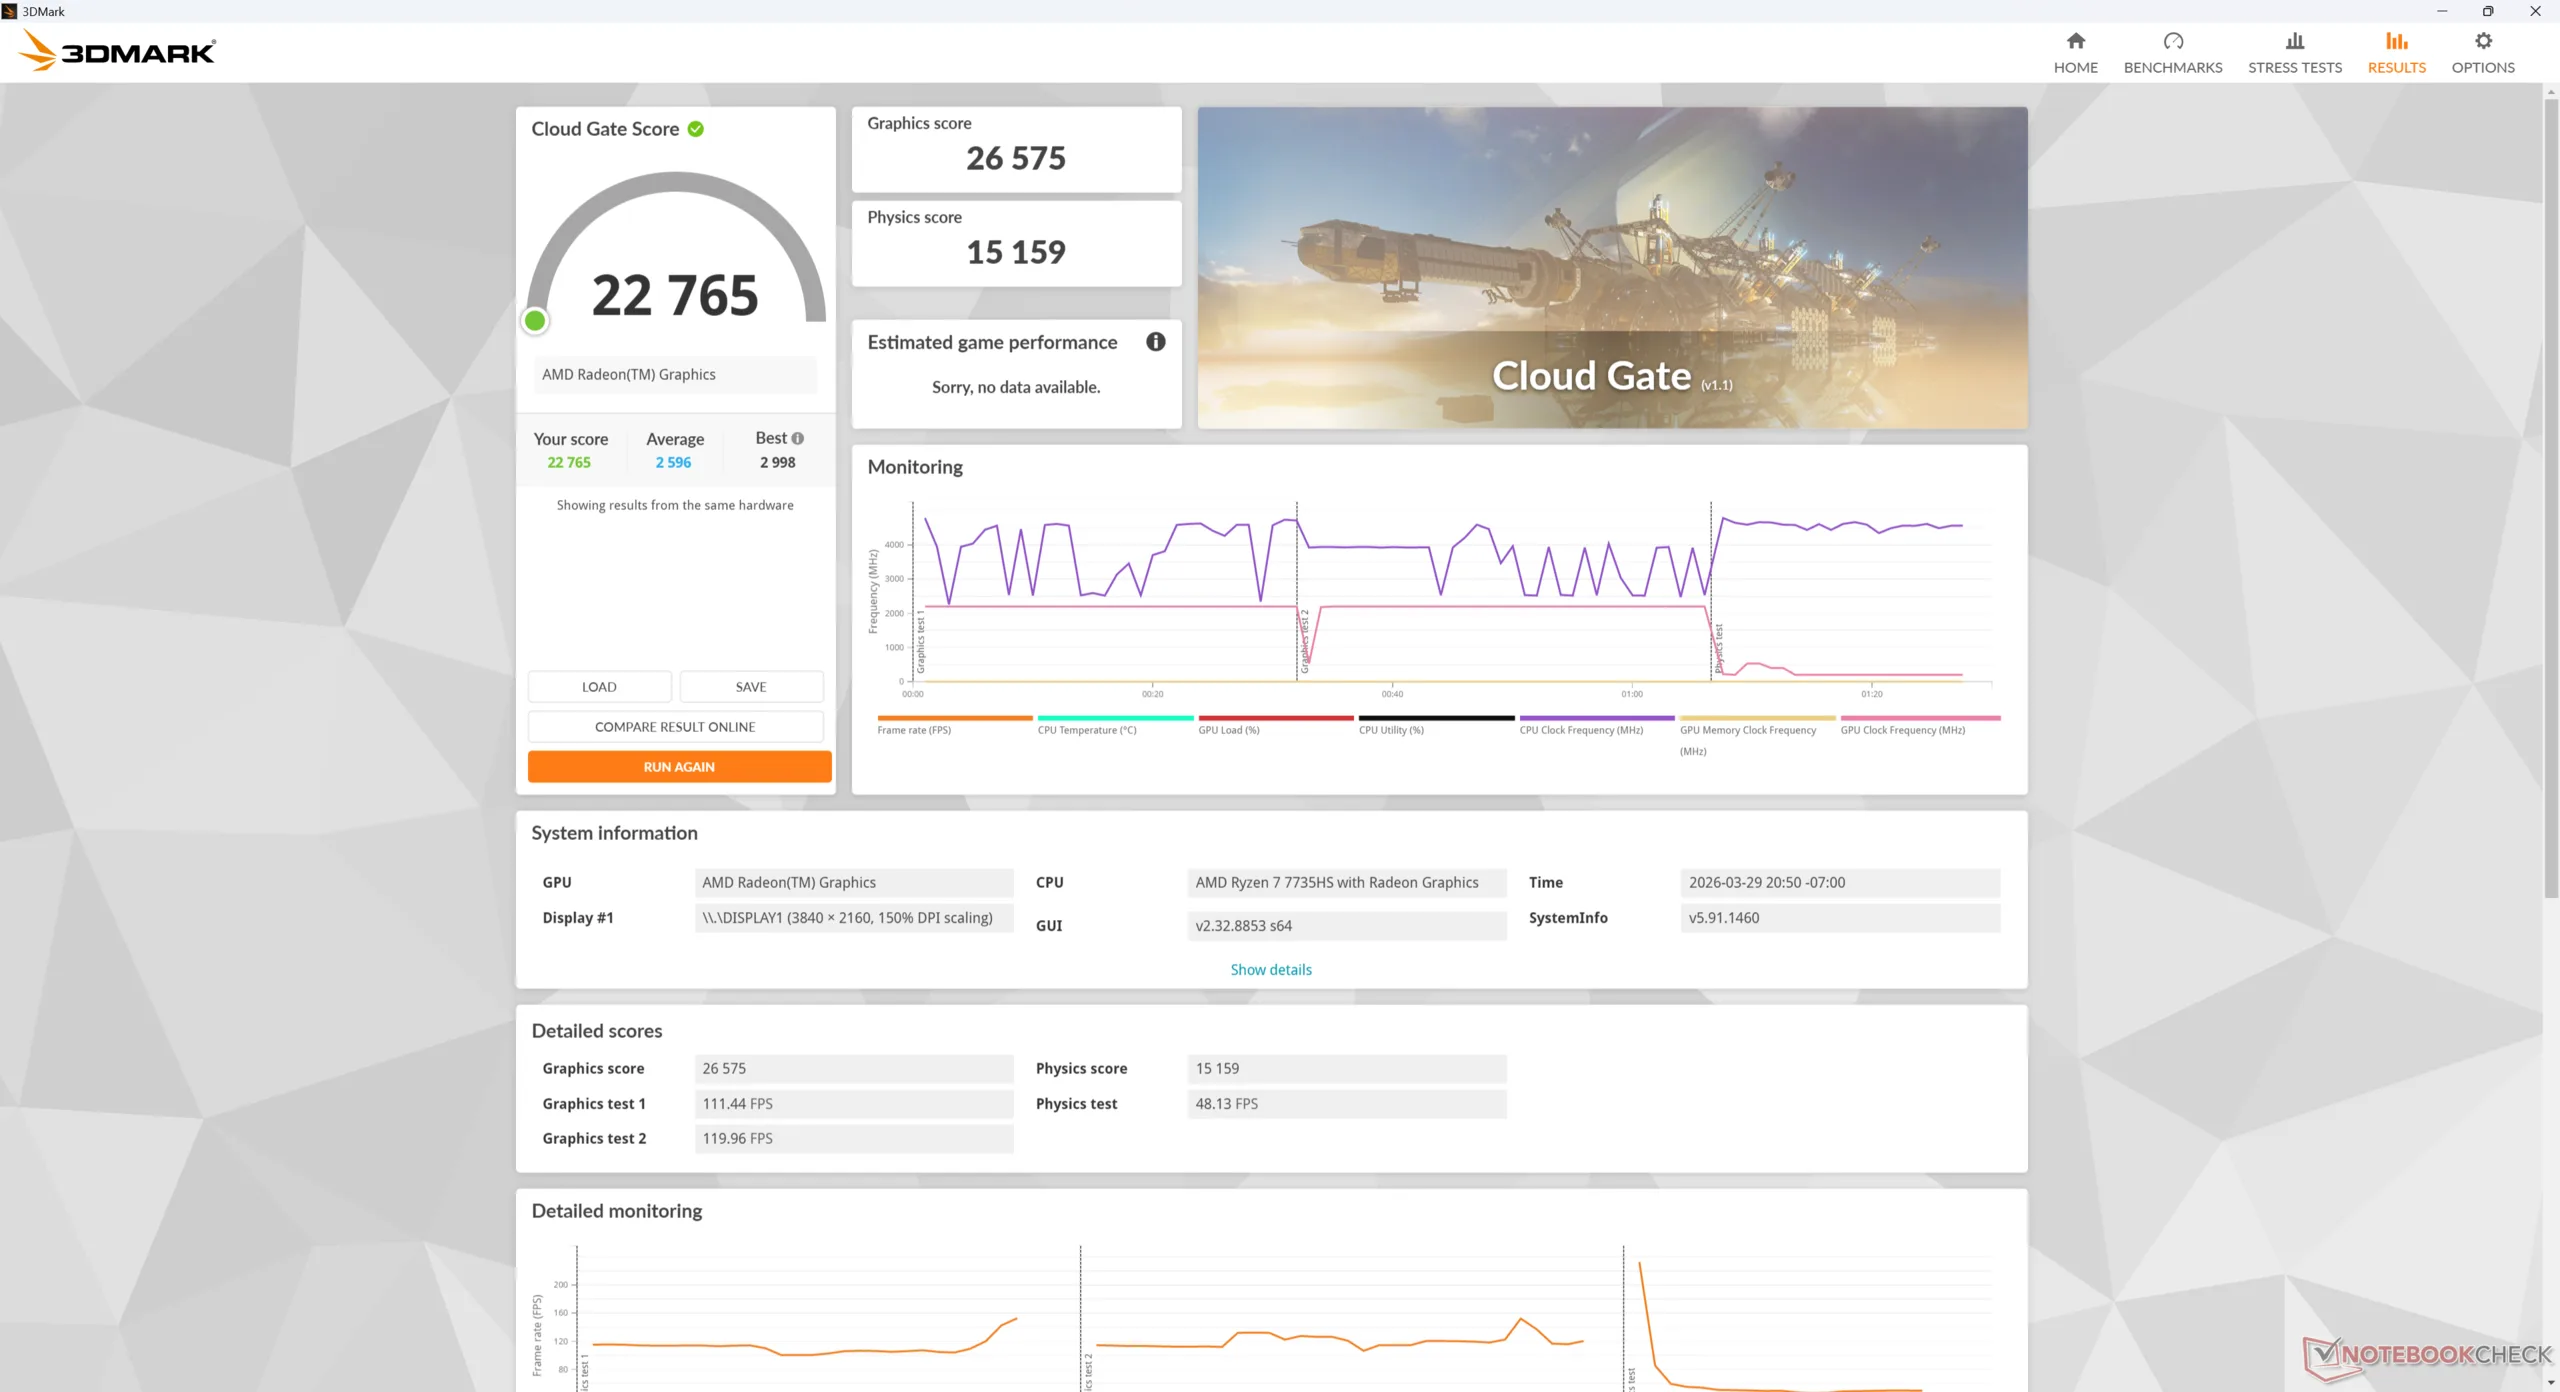Click the estimated game performance info icon
Image resolution: width=2560 pixels, height=1392 pixels.
tap(1155, 342)
